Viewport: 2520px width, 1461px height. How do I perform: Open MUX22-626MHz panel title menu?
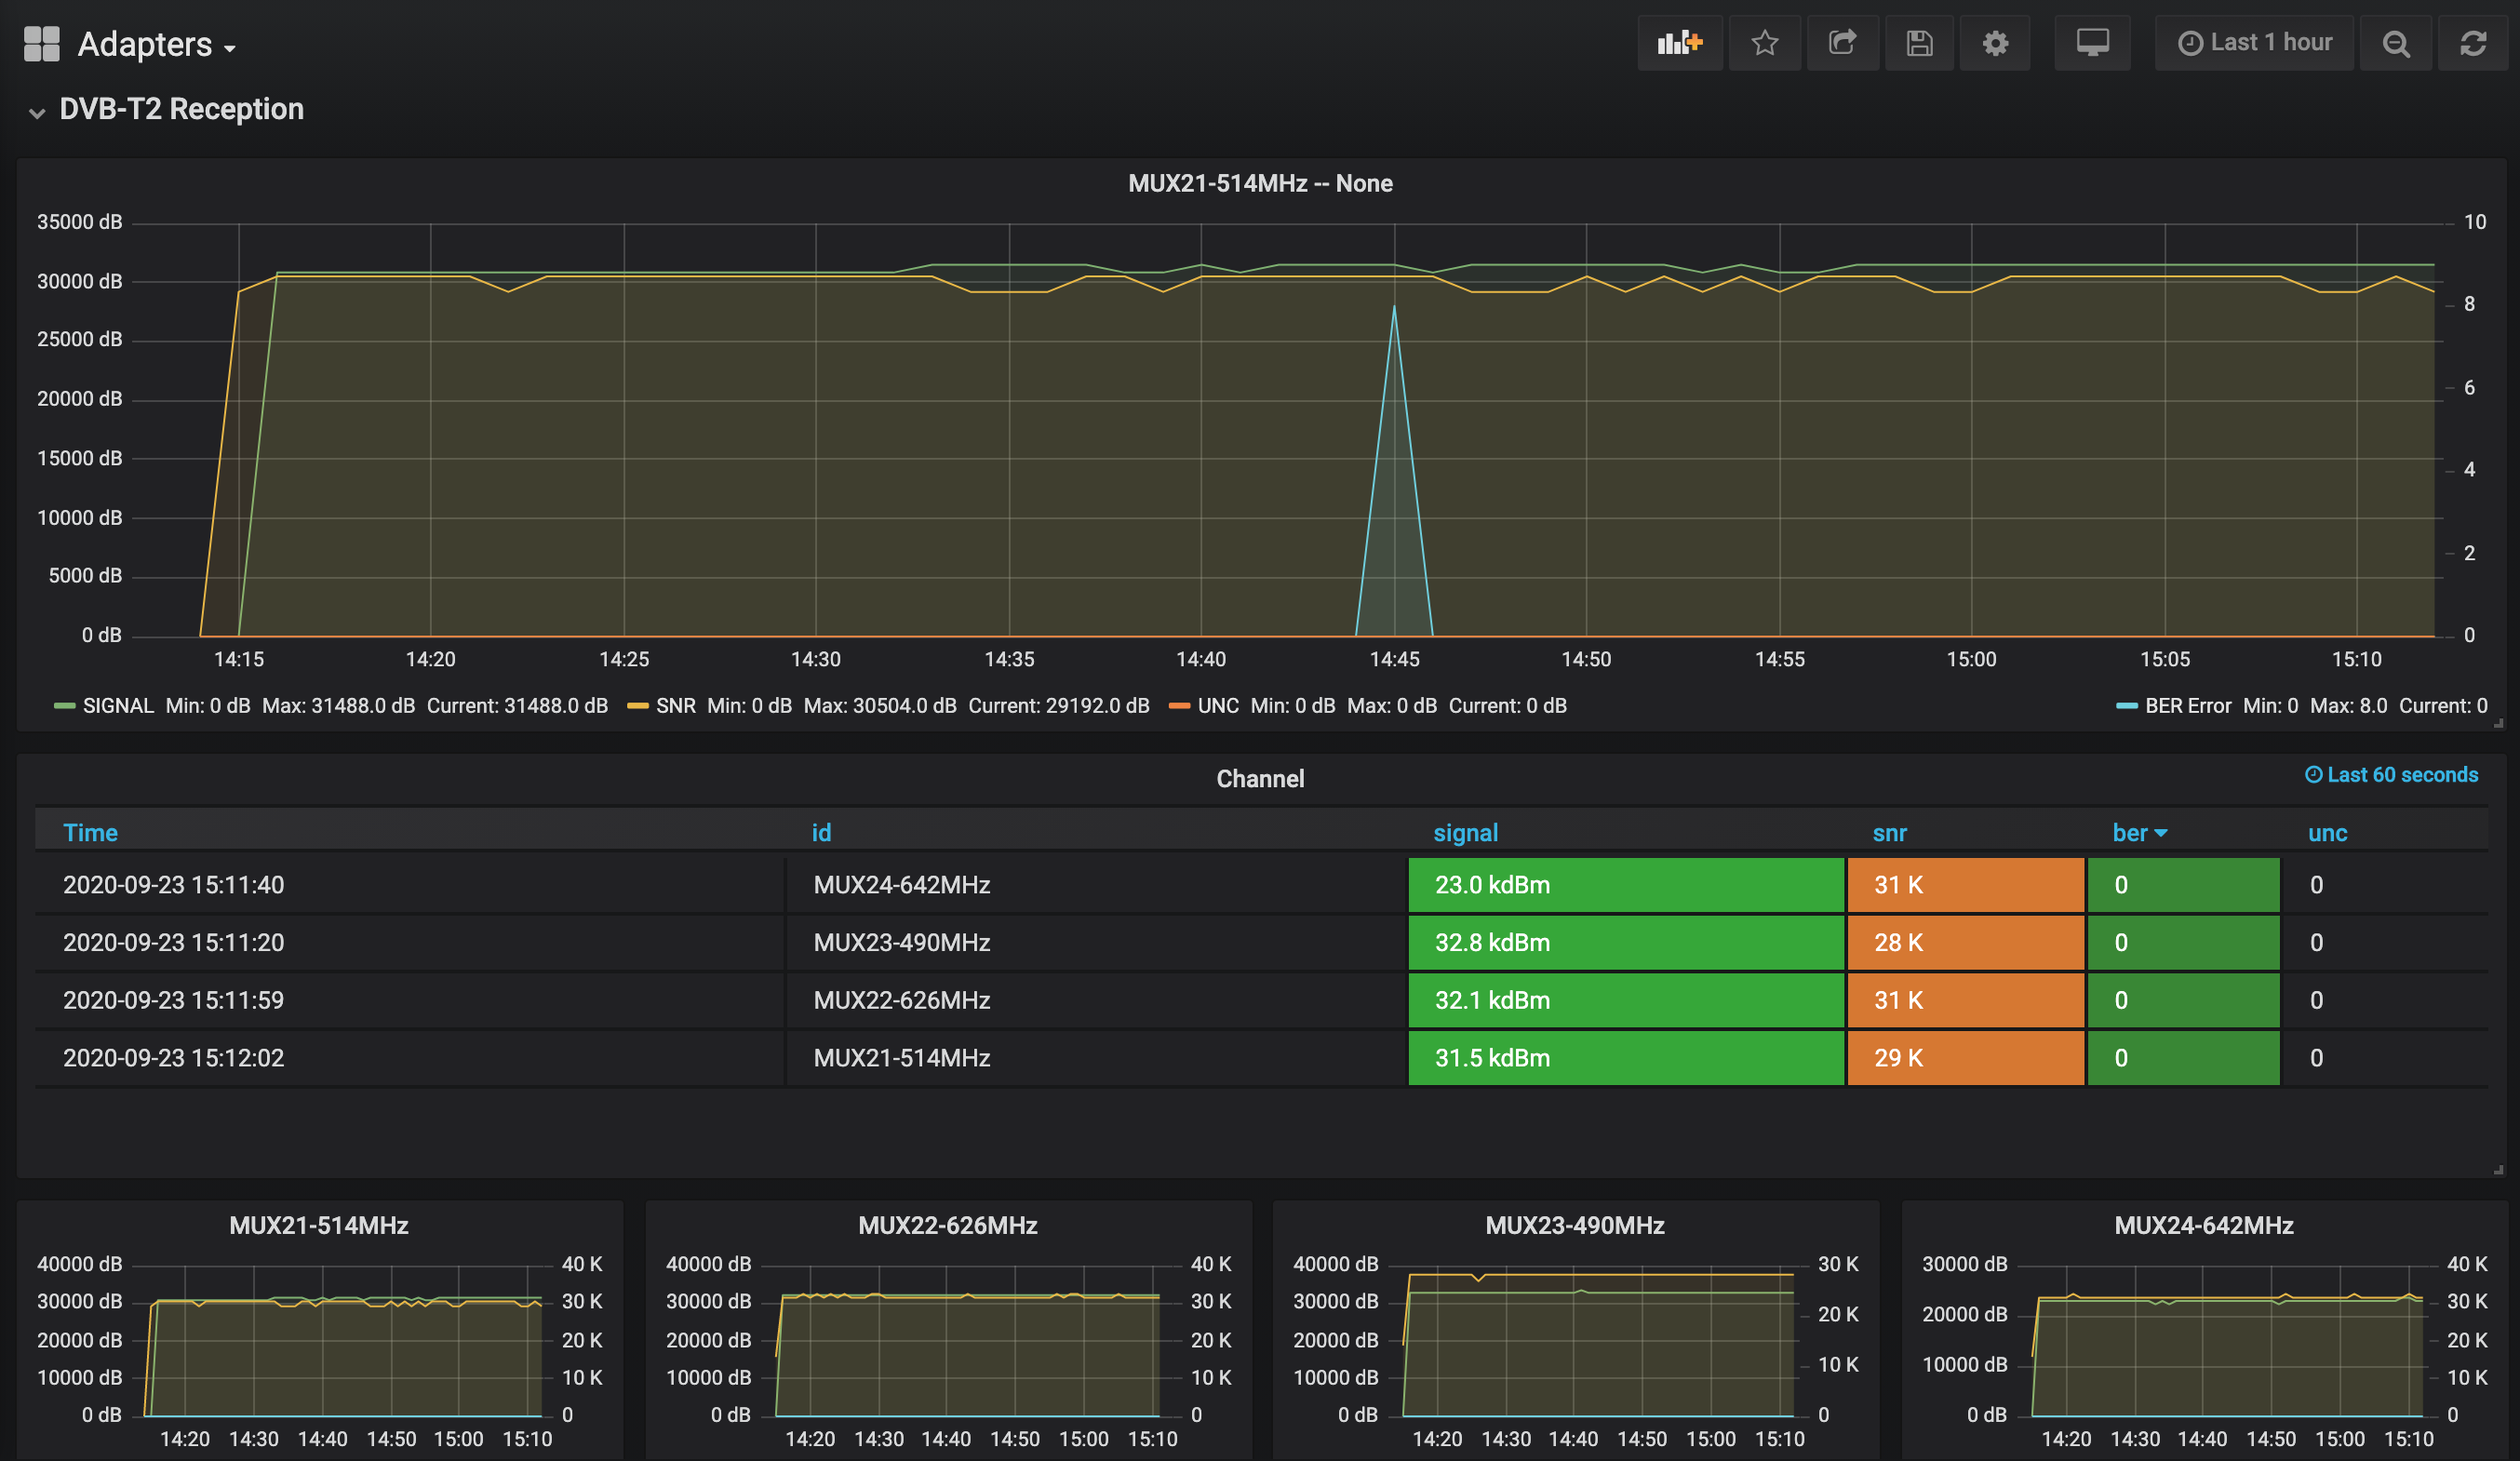[x=947, y=1225]
